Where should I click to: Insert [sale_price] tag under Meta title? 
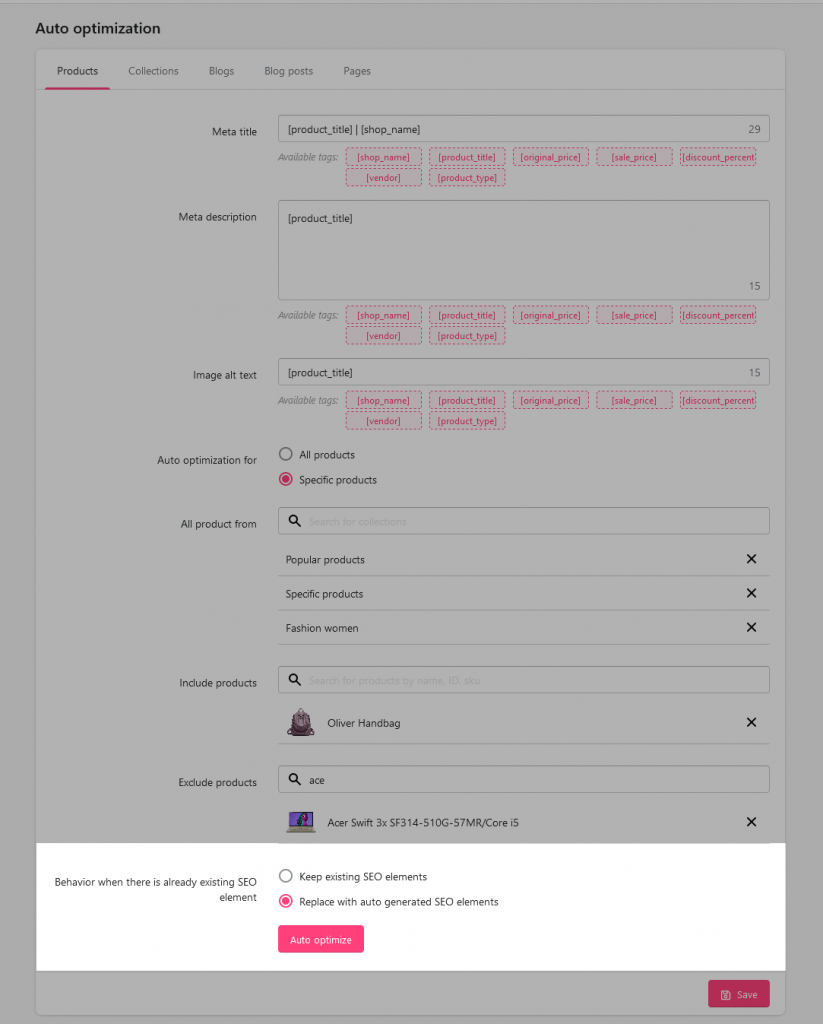coord(634,157)
